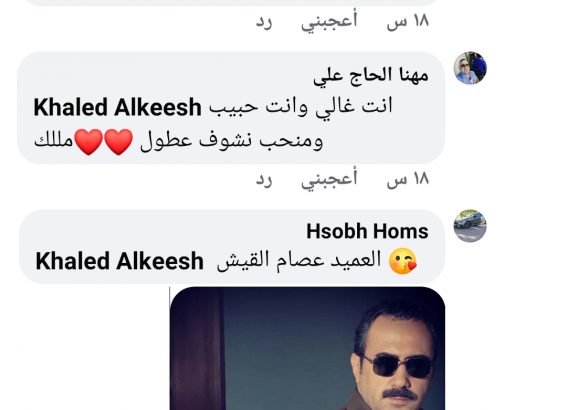Tap the kissing face emoji
This screenshot has height=410, width=567.
[403, 261]
